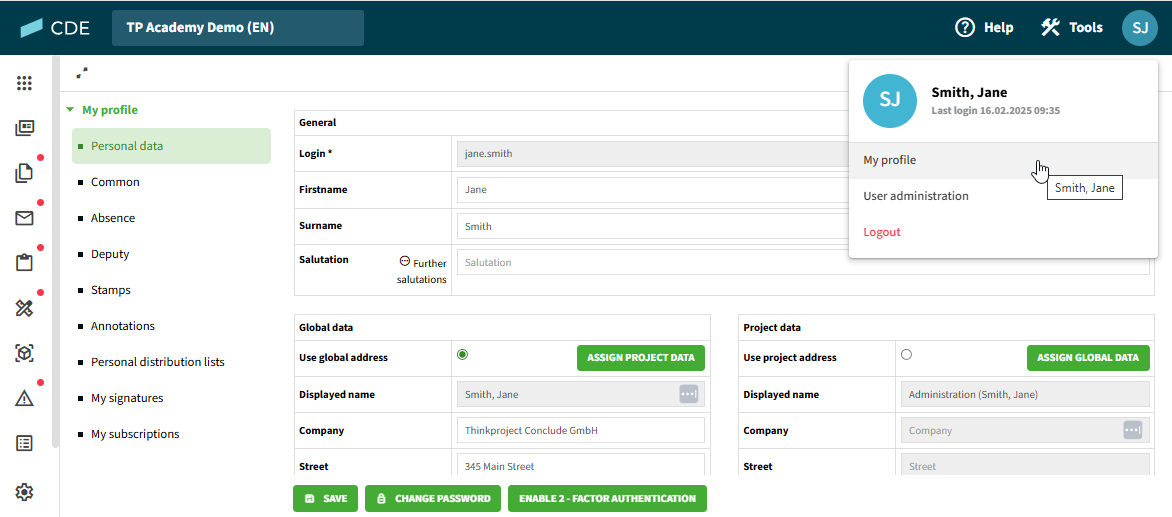
Task: Select the clipboard tasks sidebar icon
Action: [x=25, y=263]
